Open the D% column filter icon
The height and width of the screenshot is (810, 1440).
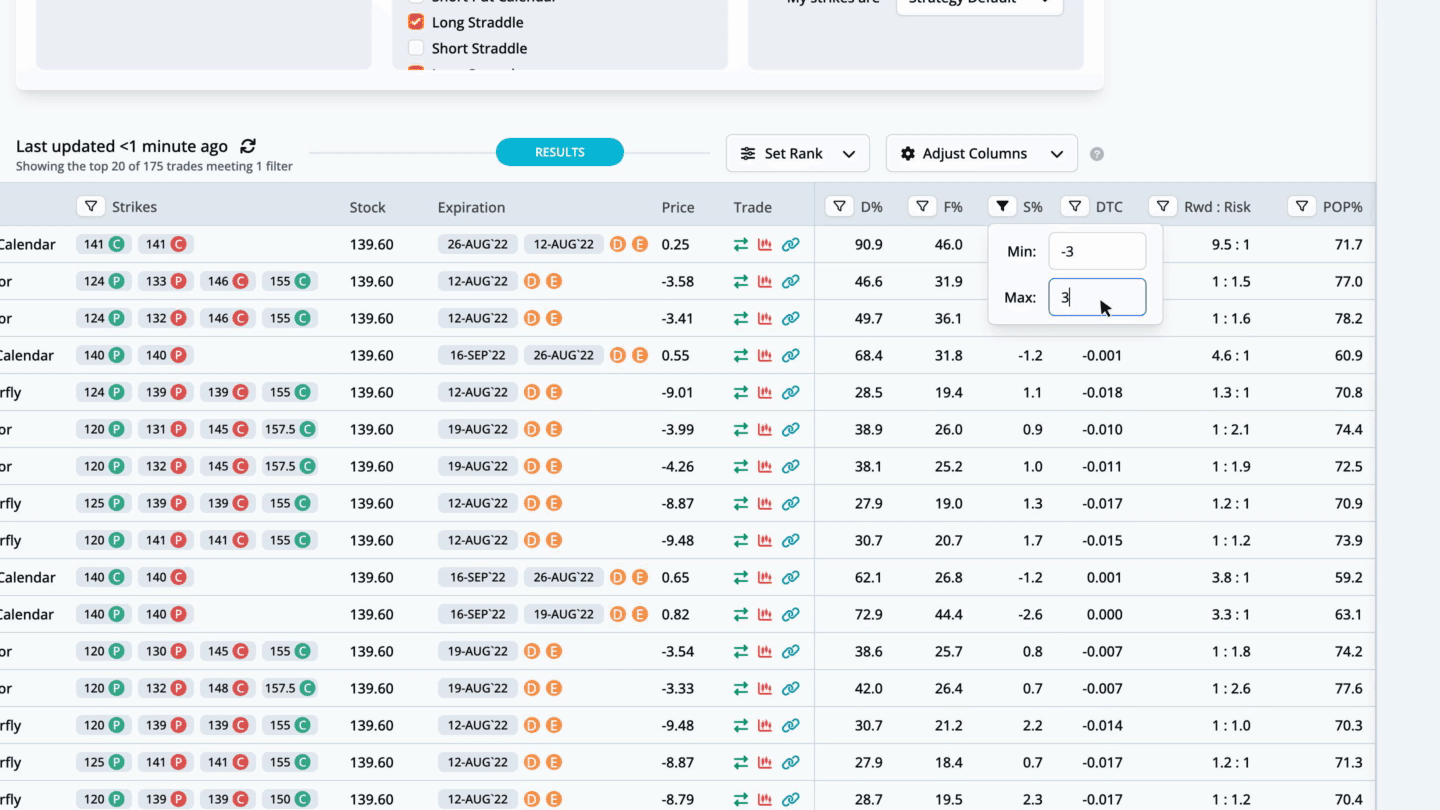(x=839, y=207)
